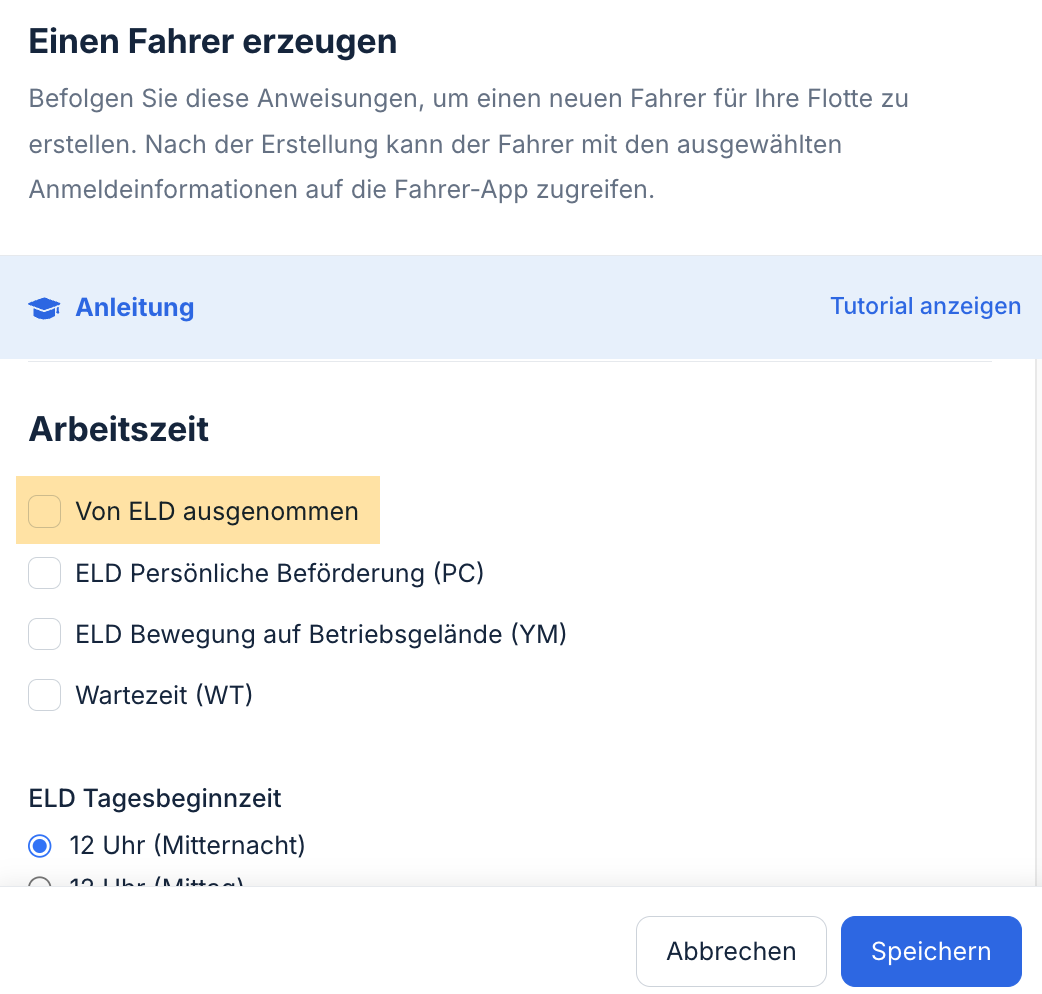This screenshot has width=1042, height=994.
Task: Click the ELD Bewegung auf Betriebsgelände label
Action: pyautogui.click(x=321, y=634)
